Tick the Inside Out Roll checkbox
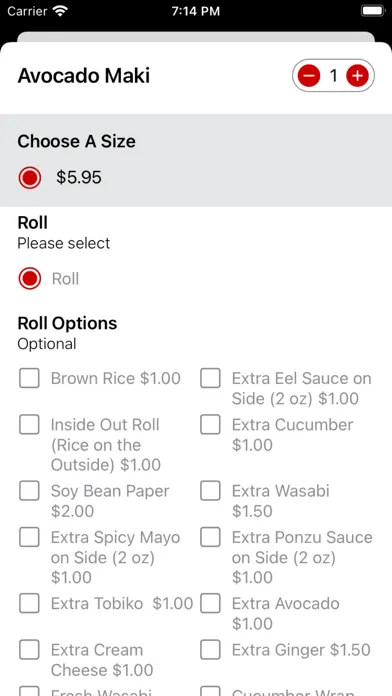Image resolution: width=392 pixels, height=696 pixels. pyautogui.click(x=29, y=425)
